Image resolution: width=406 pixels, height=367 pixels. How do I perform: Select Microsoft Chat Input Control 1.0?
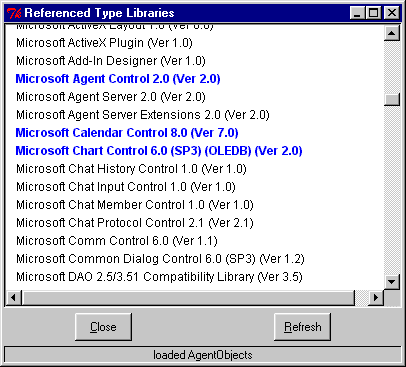coord(126,187)
